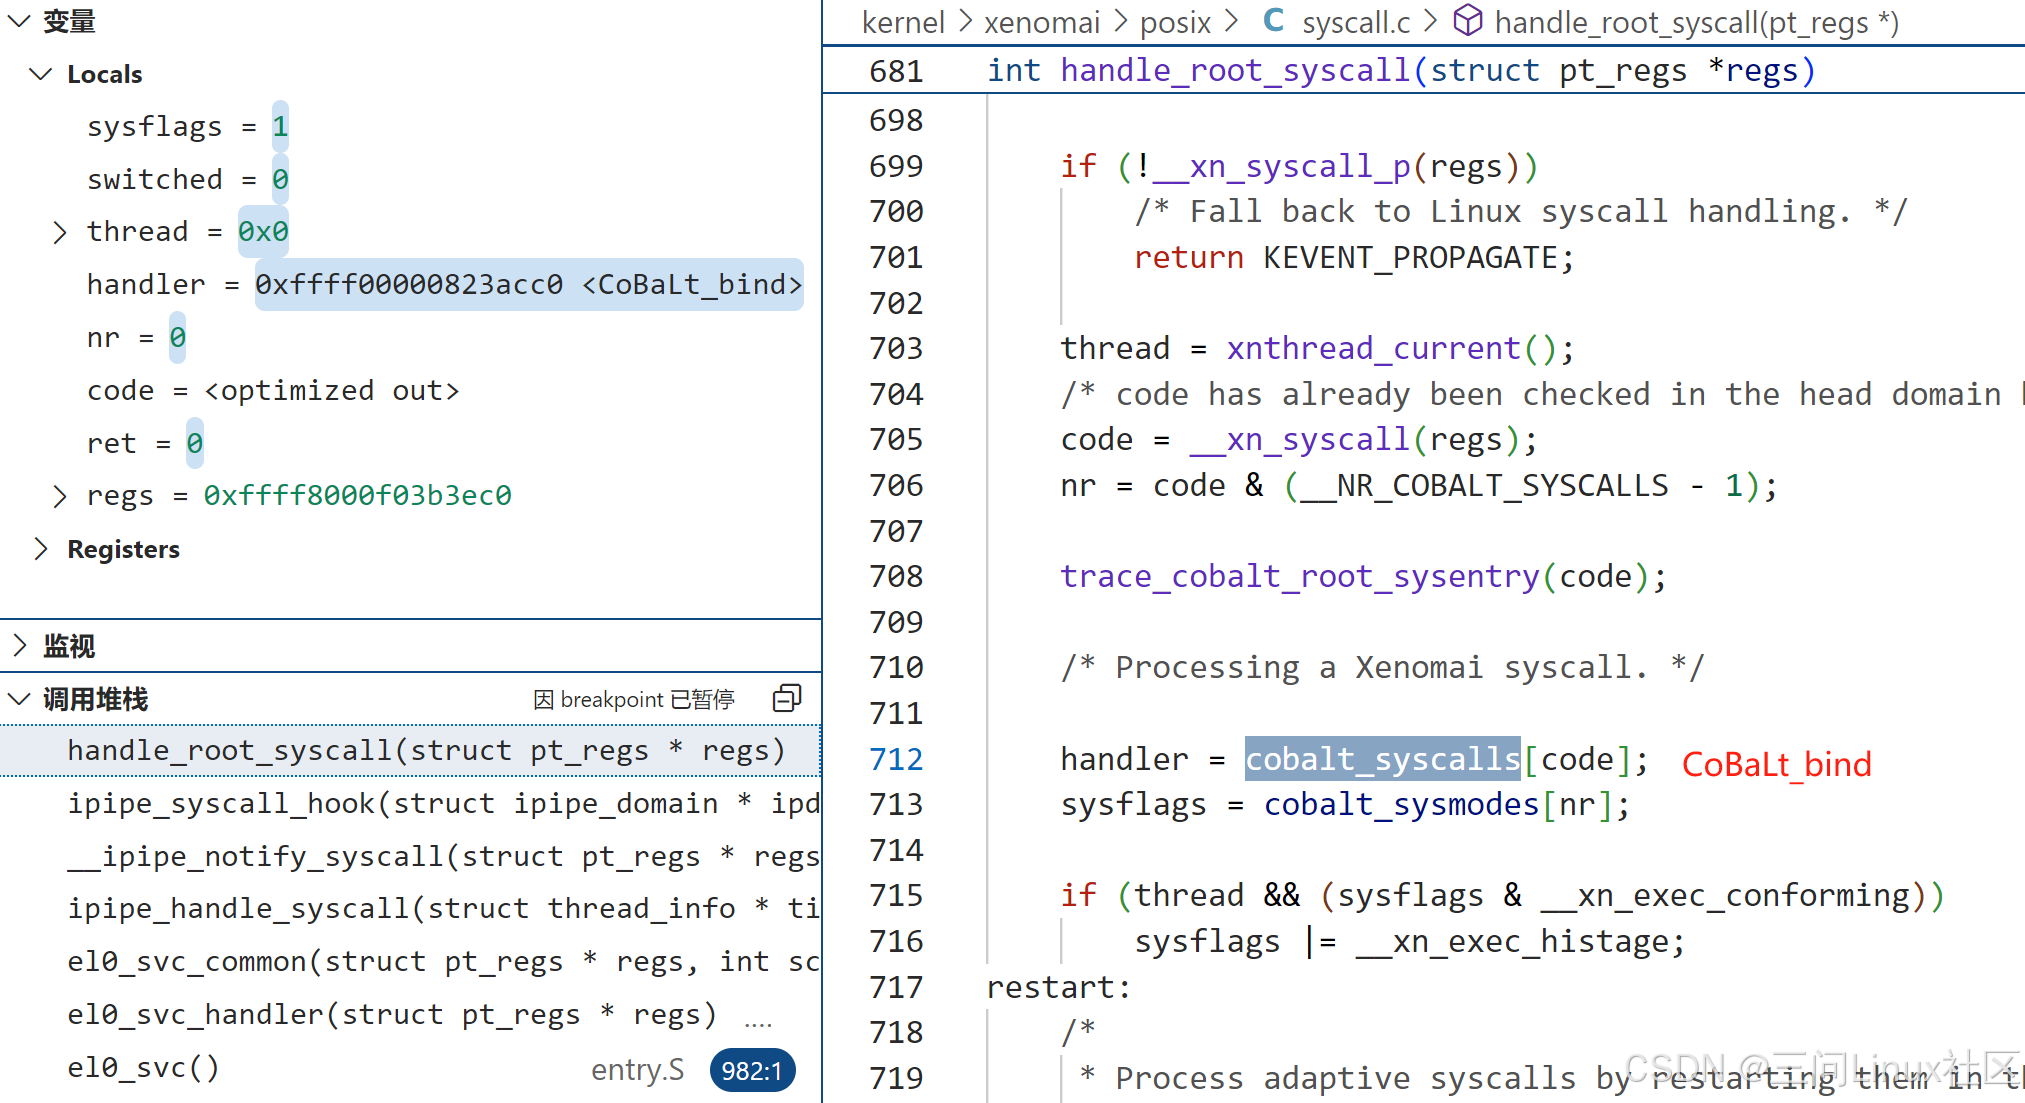Click xenomai breadcrumb segment
The height and width of the screenshot is (1103, 2025).
coord(1041,22)
